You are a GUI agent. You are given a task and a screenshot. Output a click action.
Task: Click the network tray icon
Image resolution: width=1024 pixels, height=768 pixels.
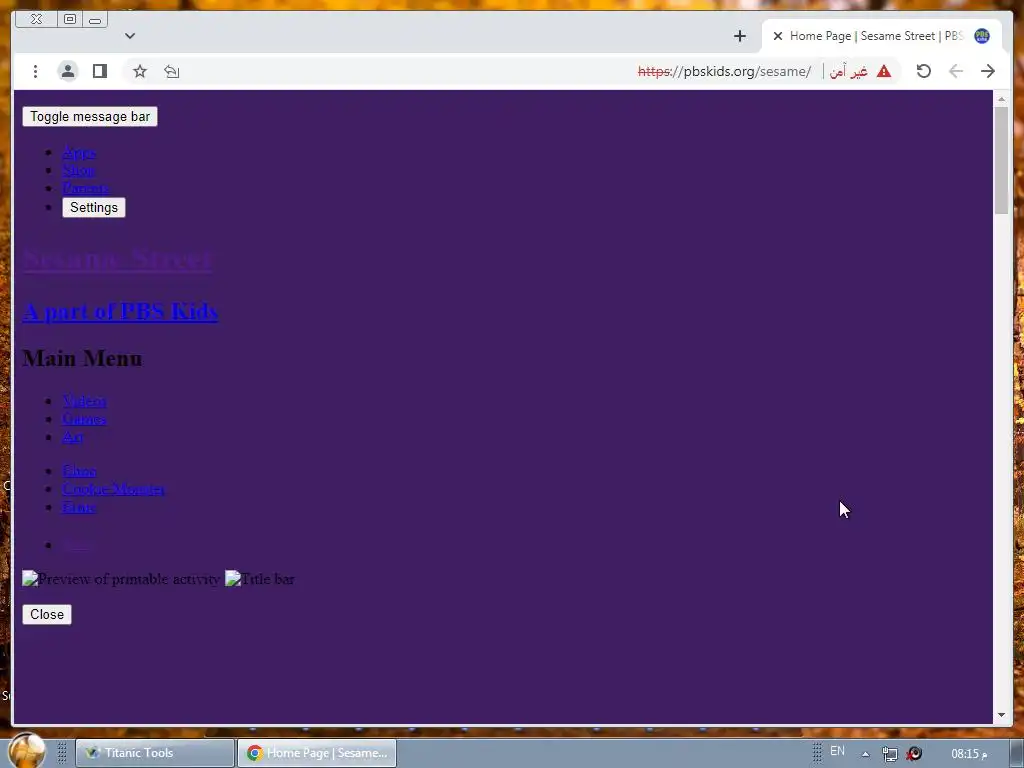click(x=889, y=754)
